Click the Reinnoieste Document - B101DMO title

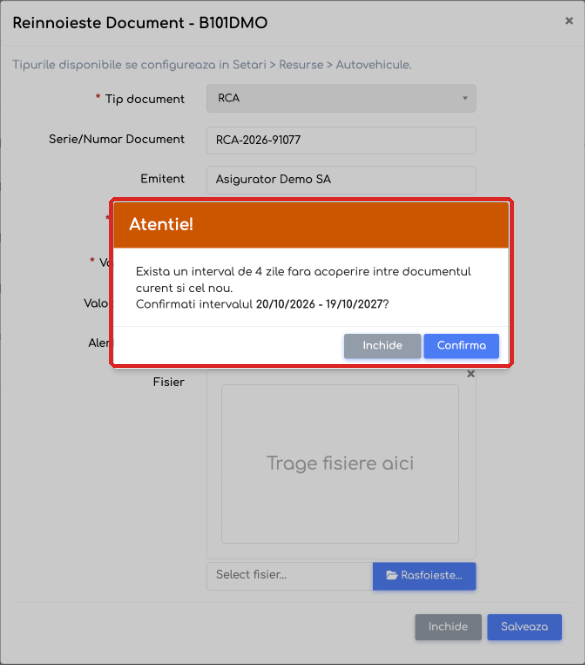[x=140, y=22]
